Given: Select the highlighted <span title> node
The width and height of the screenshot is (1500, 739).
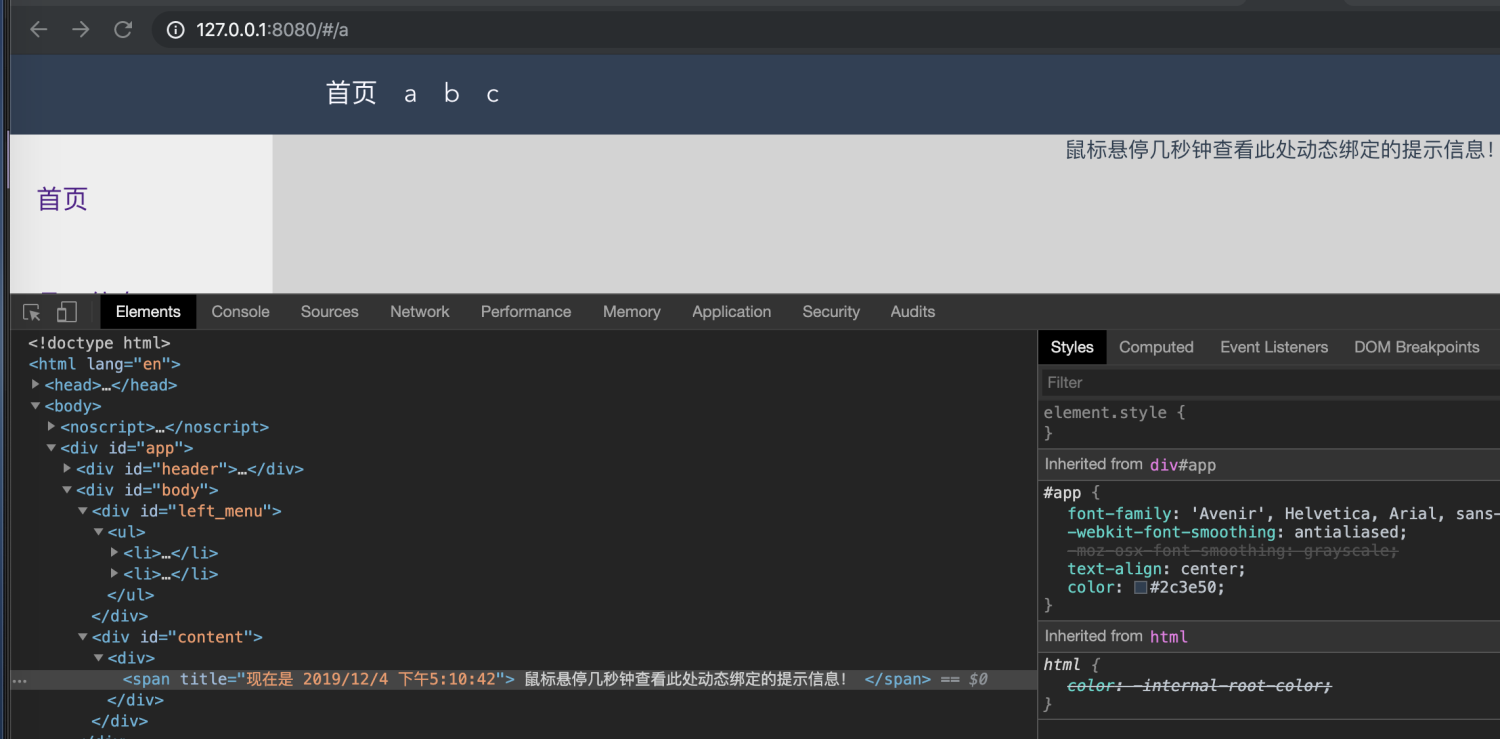Looking at the screenshot, I should click(x=523, y=679).
